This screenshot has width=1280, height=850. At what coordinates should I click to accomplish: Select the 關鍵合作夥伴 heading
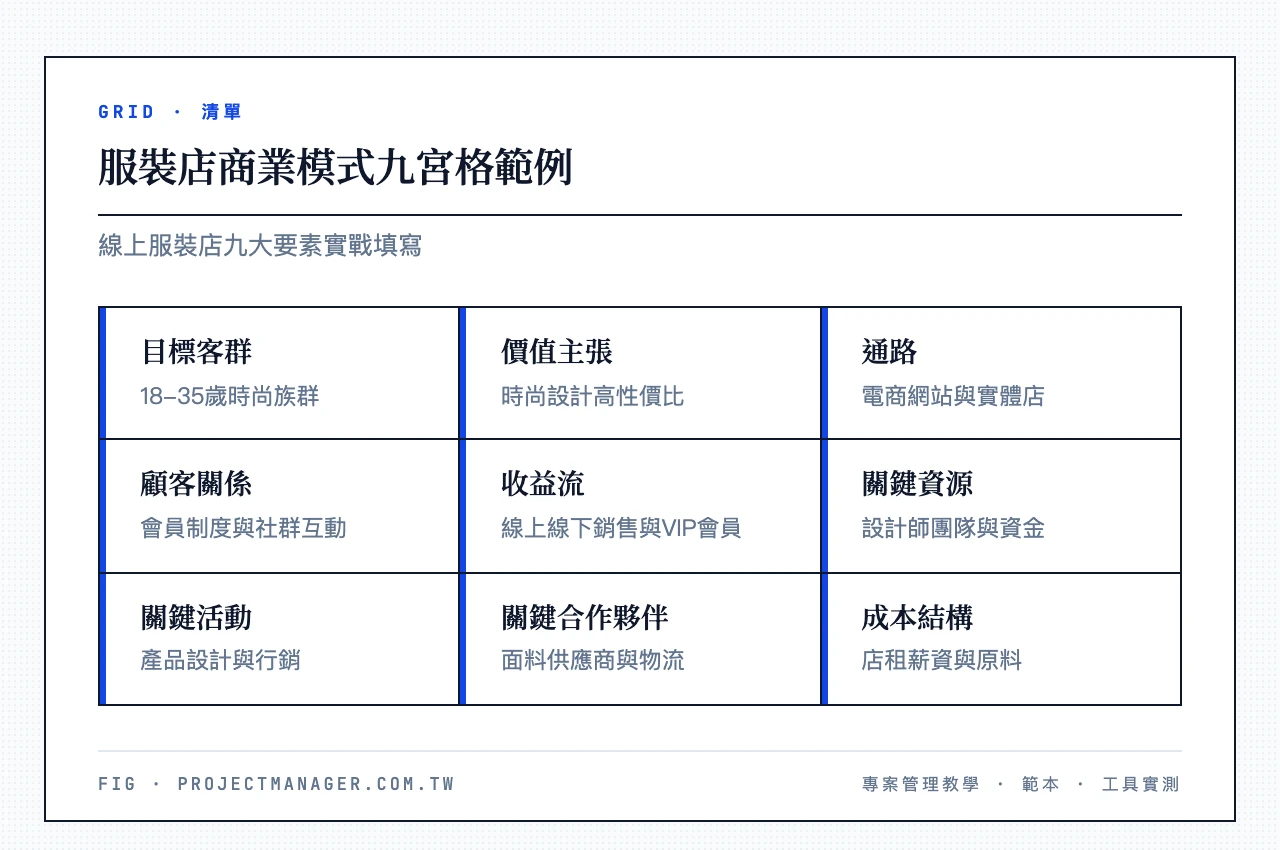pyautogui.click(x=585, y=617)
